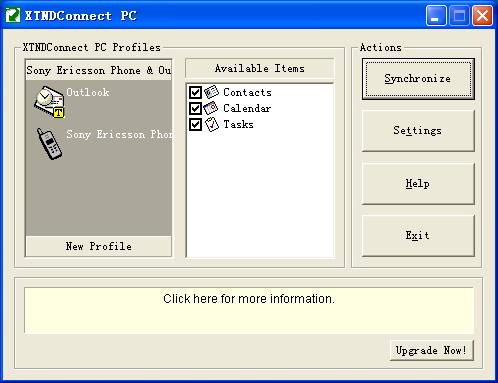Uncheck the Tasks checkbox

click(x=195, y=124)
